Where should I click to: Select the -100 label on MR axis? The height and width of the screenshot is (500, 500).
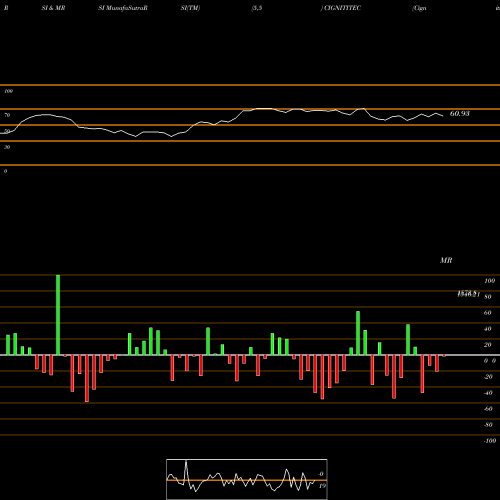point(490,441)
